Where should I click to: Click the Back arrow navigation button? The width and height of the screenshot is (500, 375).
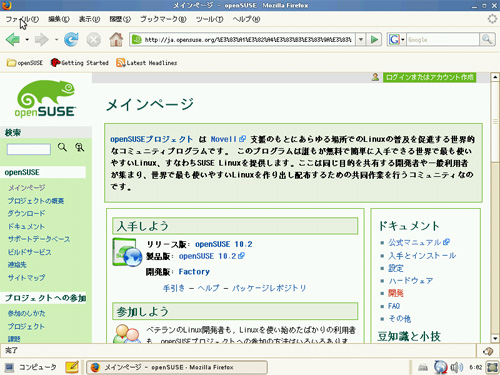pos(13,40)
